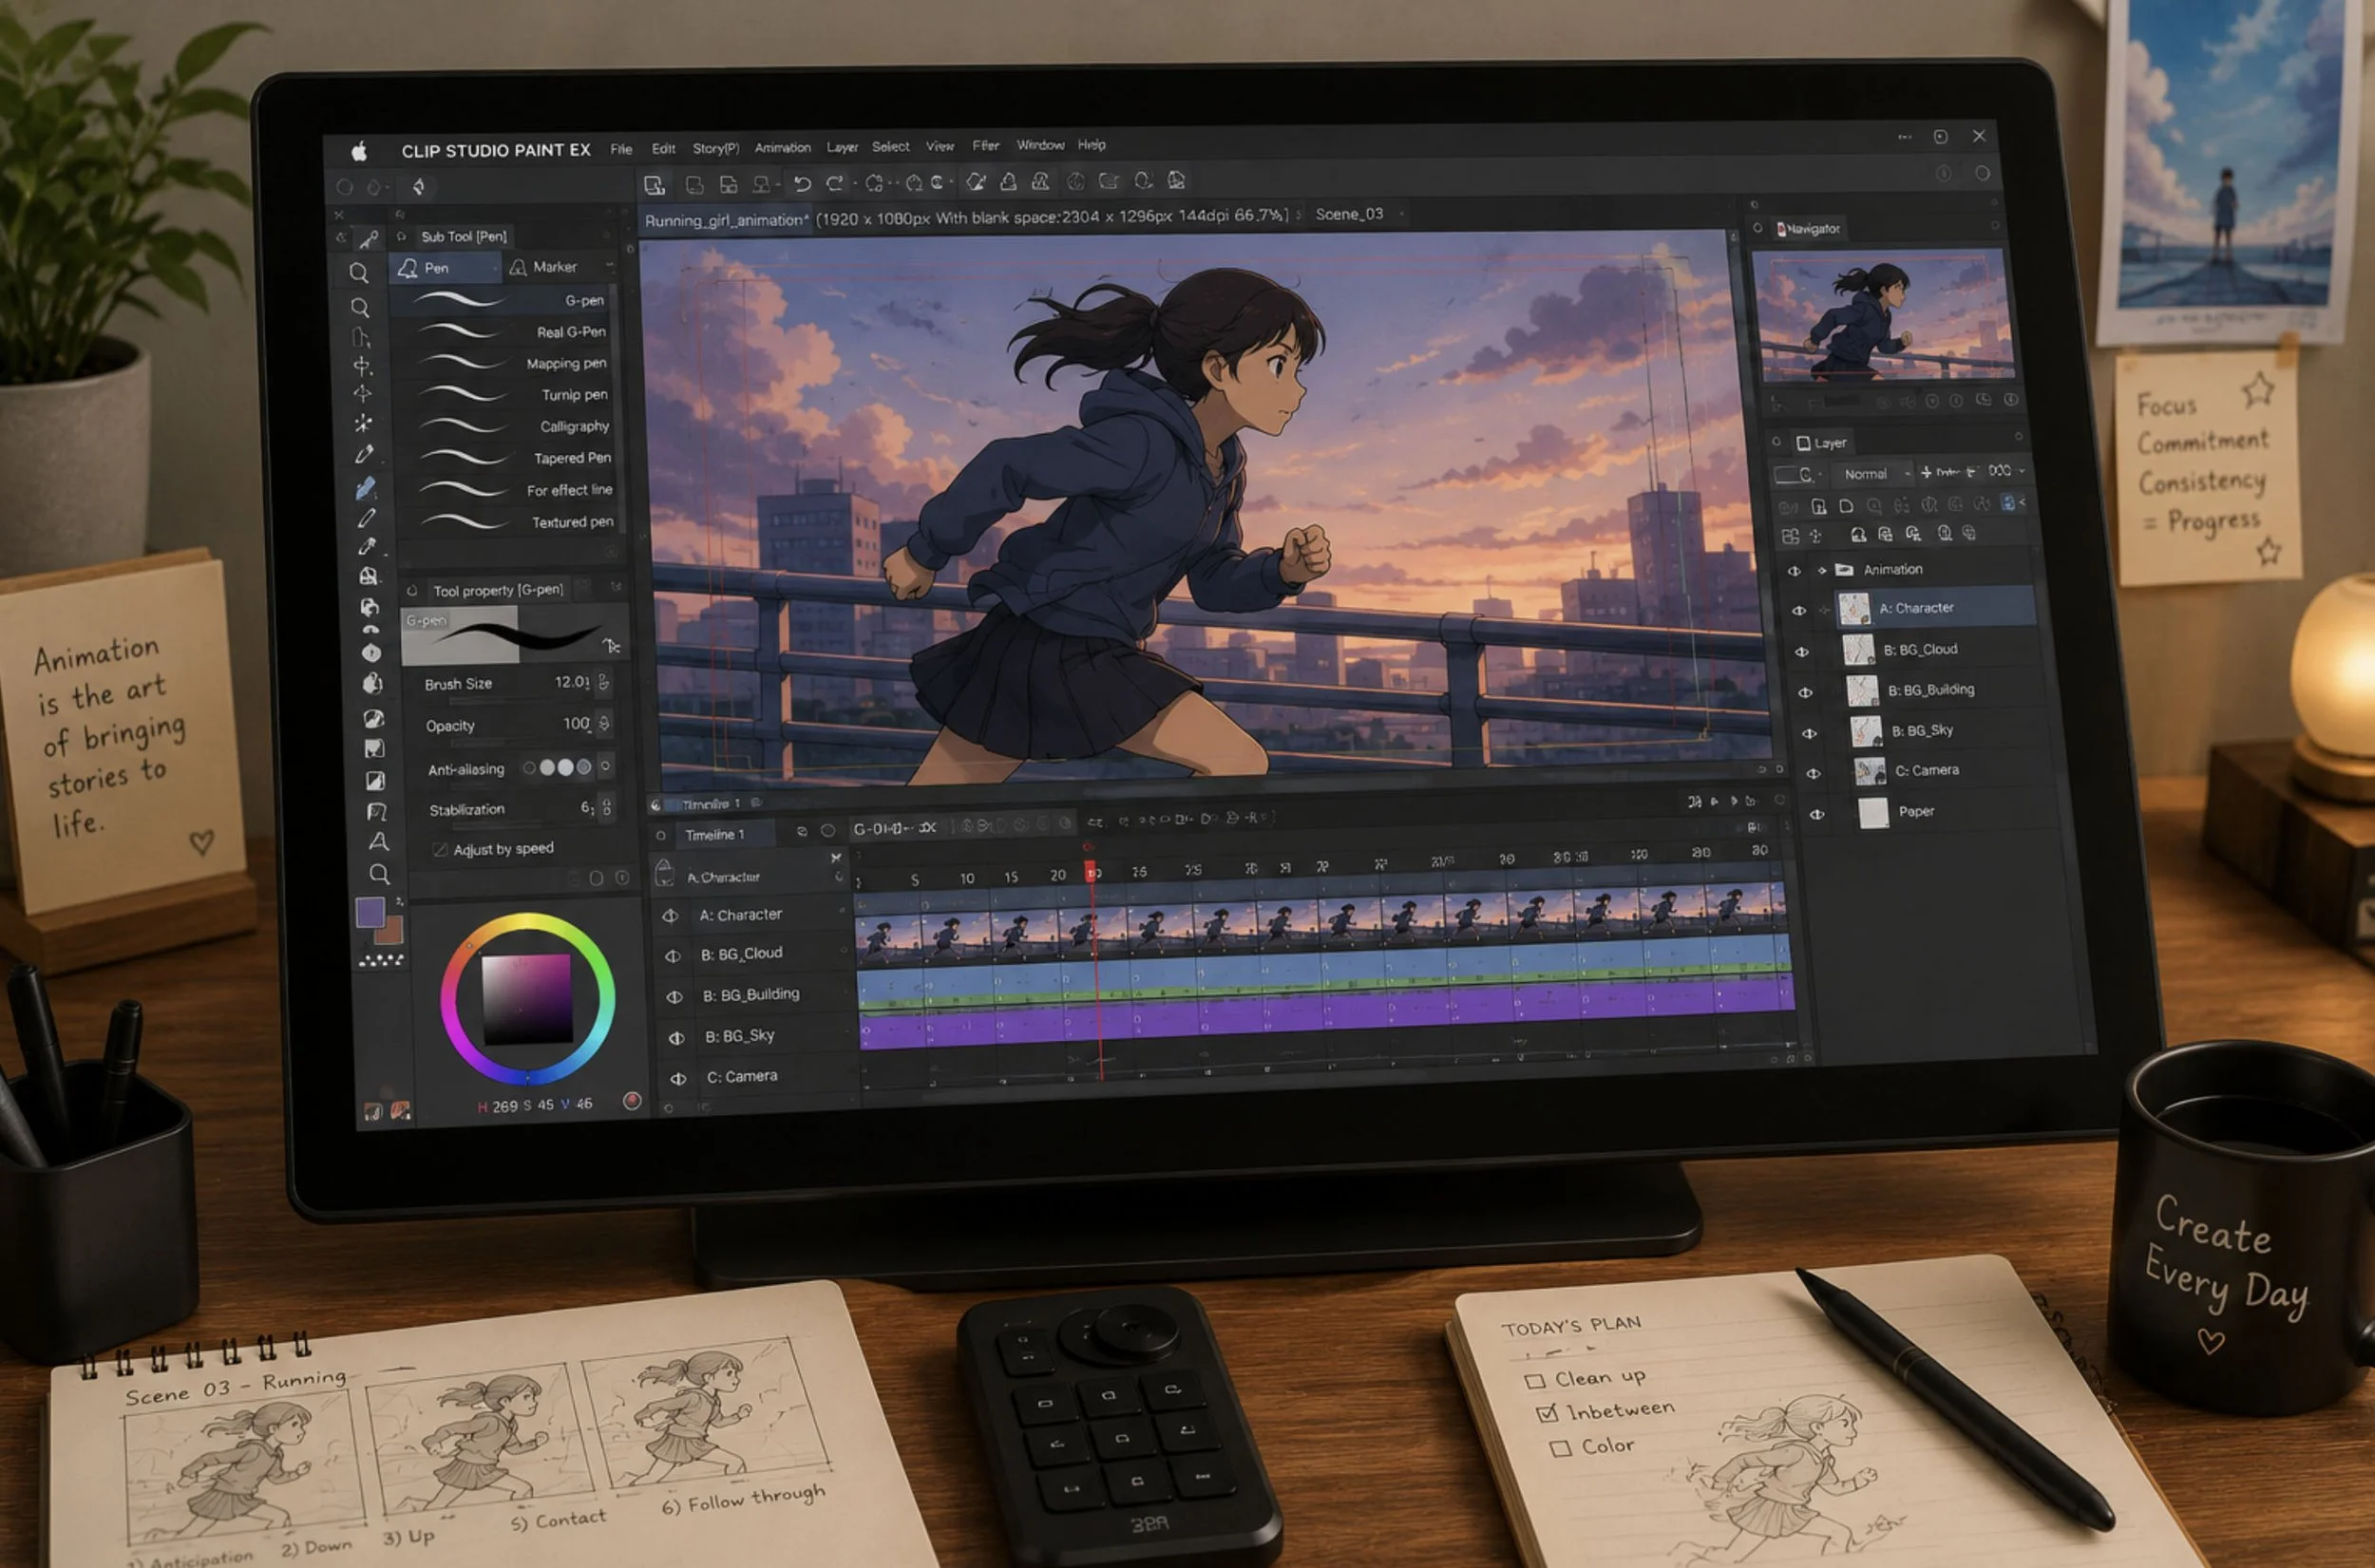
Task: Open the Edit menu
Action: point(663,148)
